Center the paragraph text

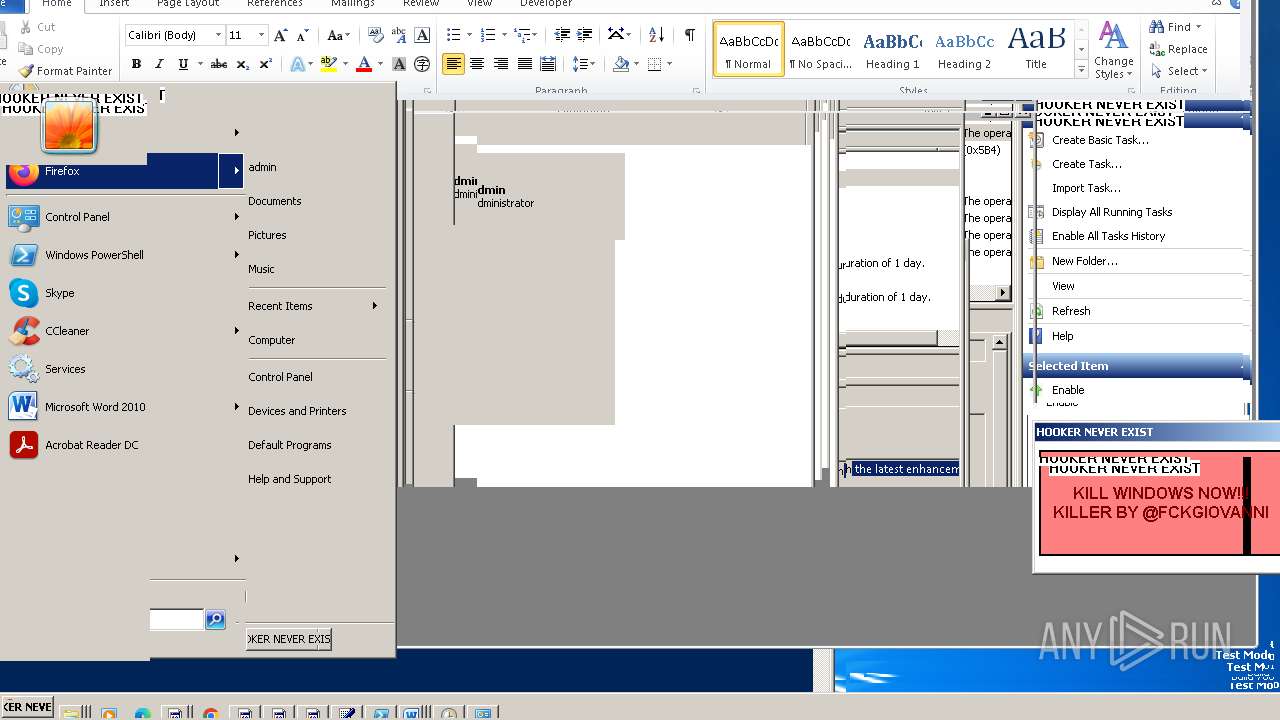pos(477,64)
